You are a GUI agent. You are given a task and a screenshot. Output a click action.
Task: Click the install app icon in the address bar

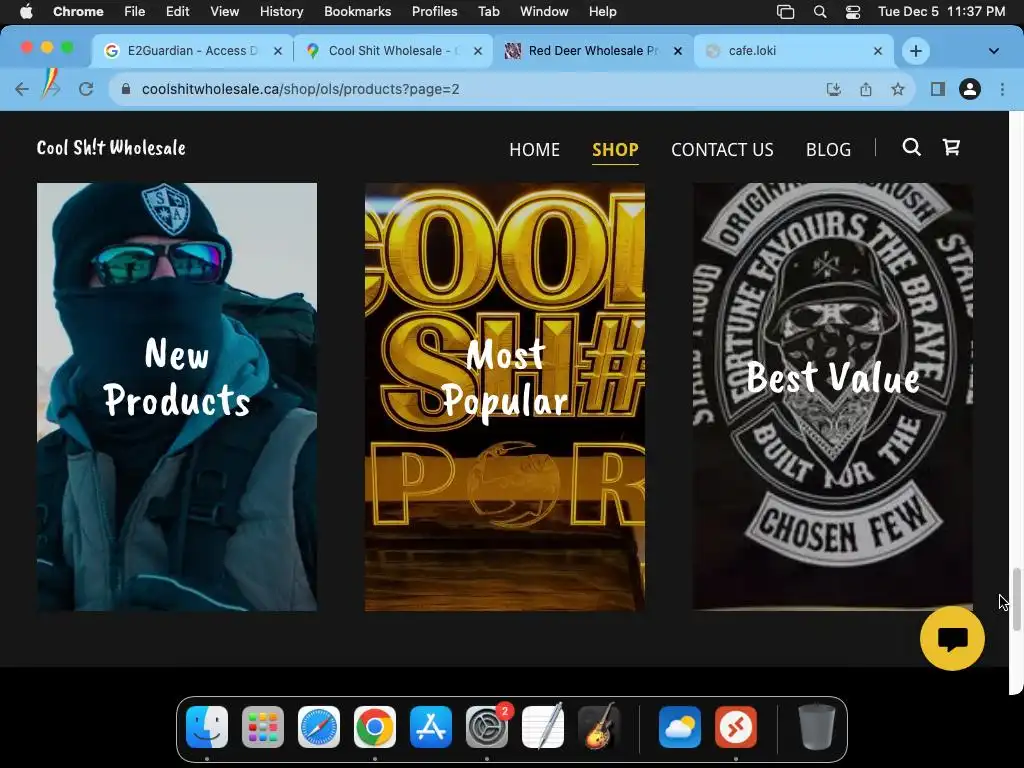point(834,89)
